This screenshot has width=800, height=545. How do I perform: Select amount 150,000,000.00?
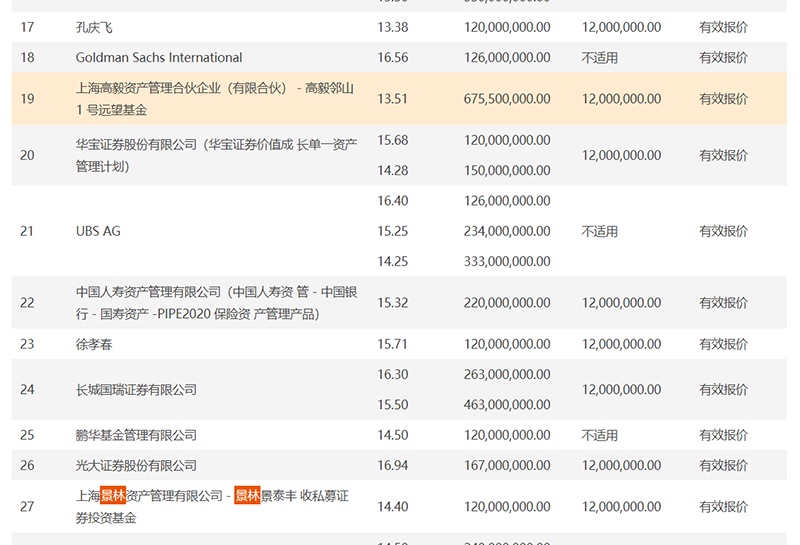click(507, 170)
